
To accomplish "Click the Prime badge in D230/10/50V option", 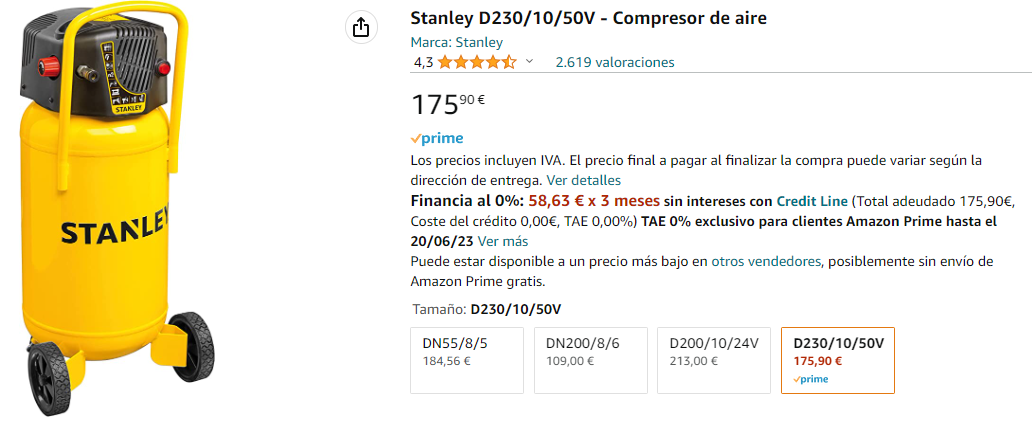I will (810, 379).
